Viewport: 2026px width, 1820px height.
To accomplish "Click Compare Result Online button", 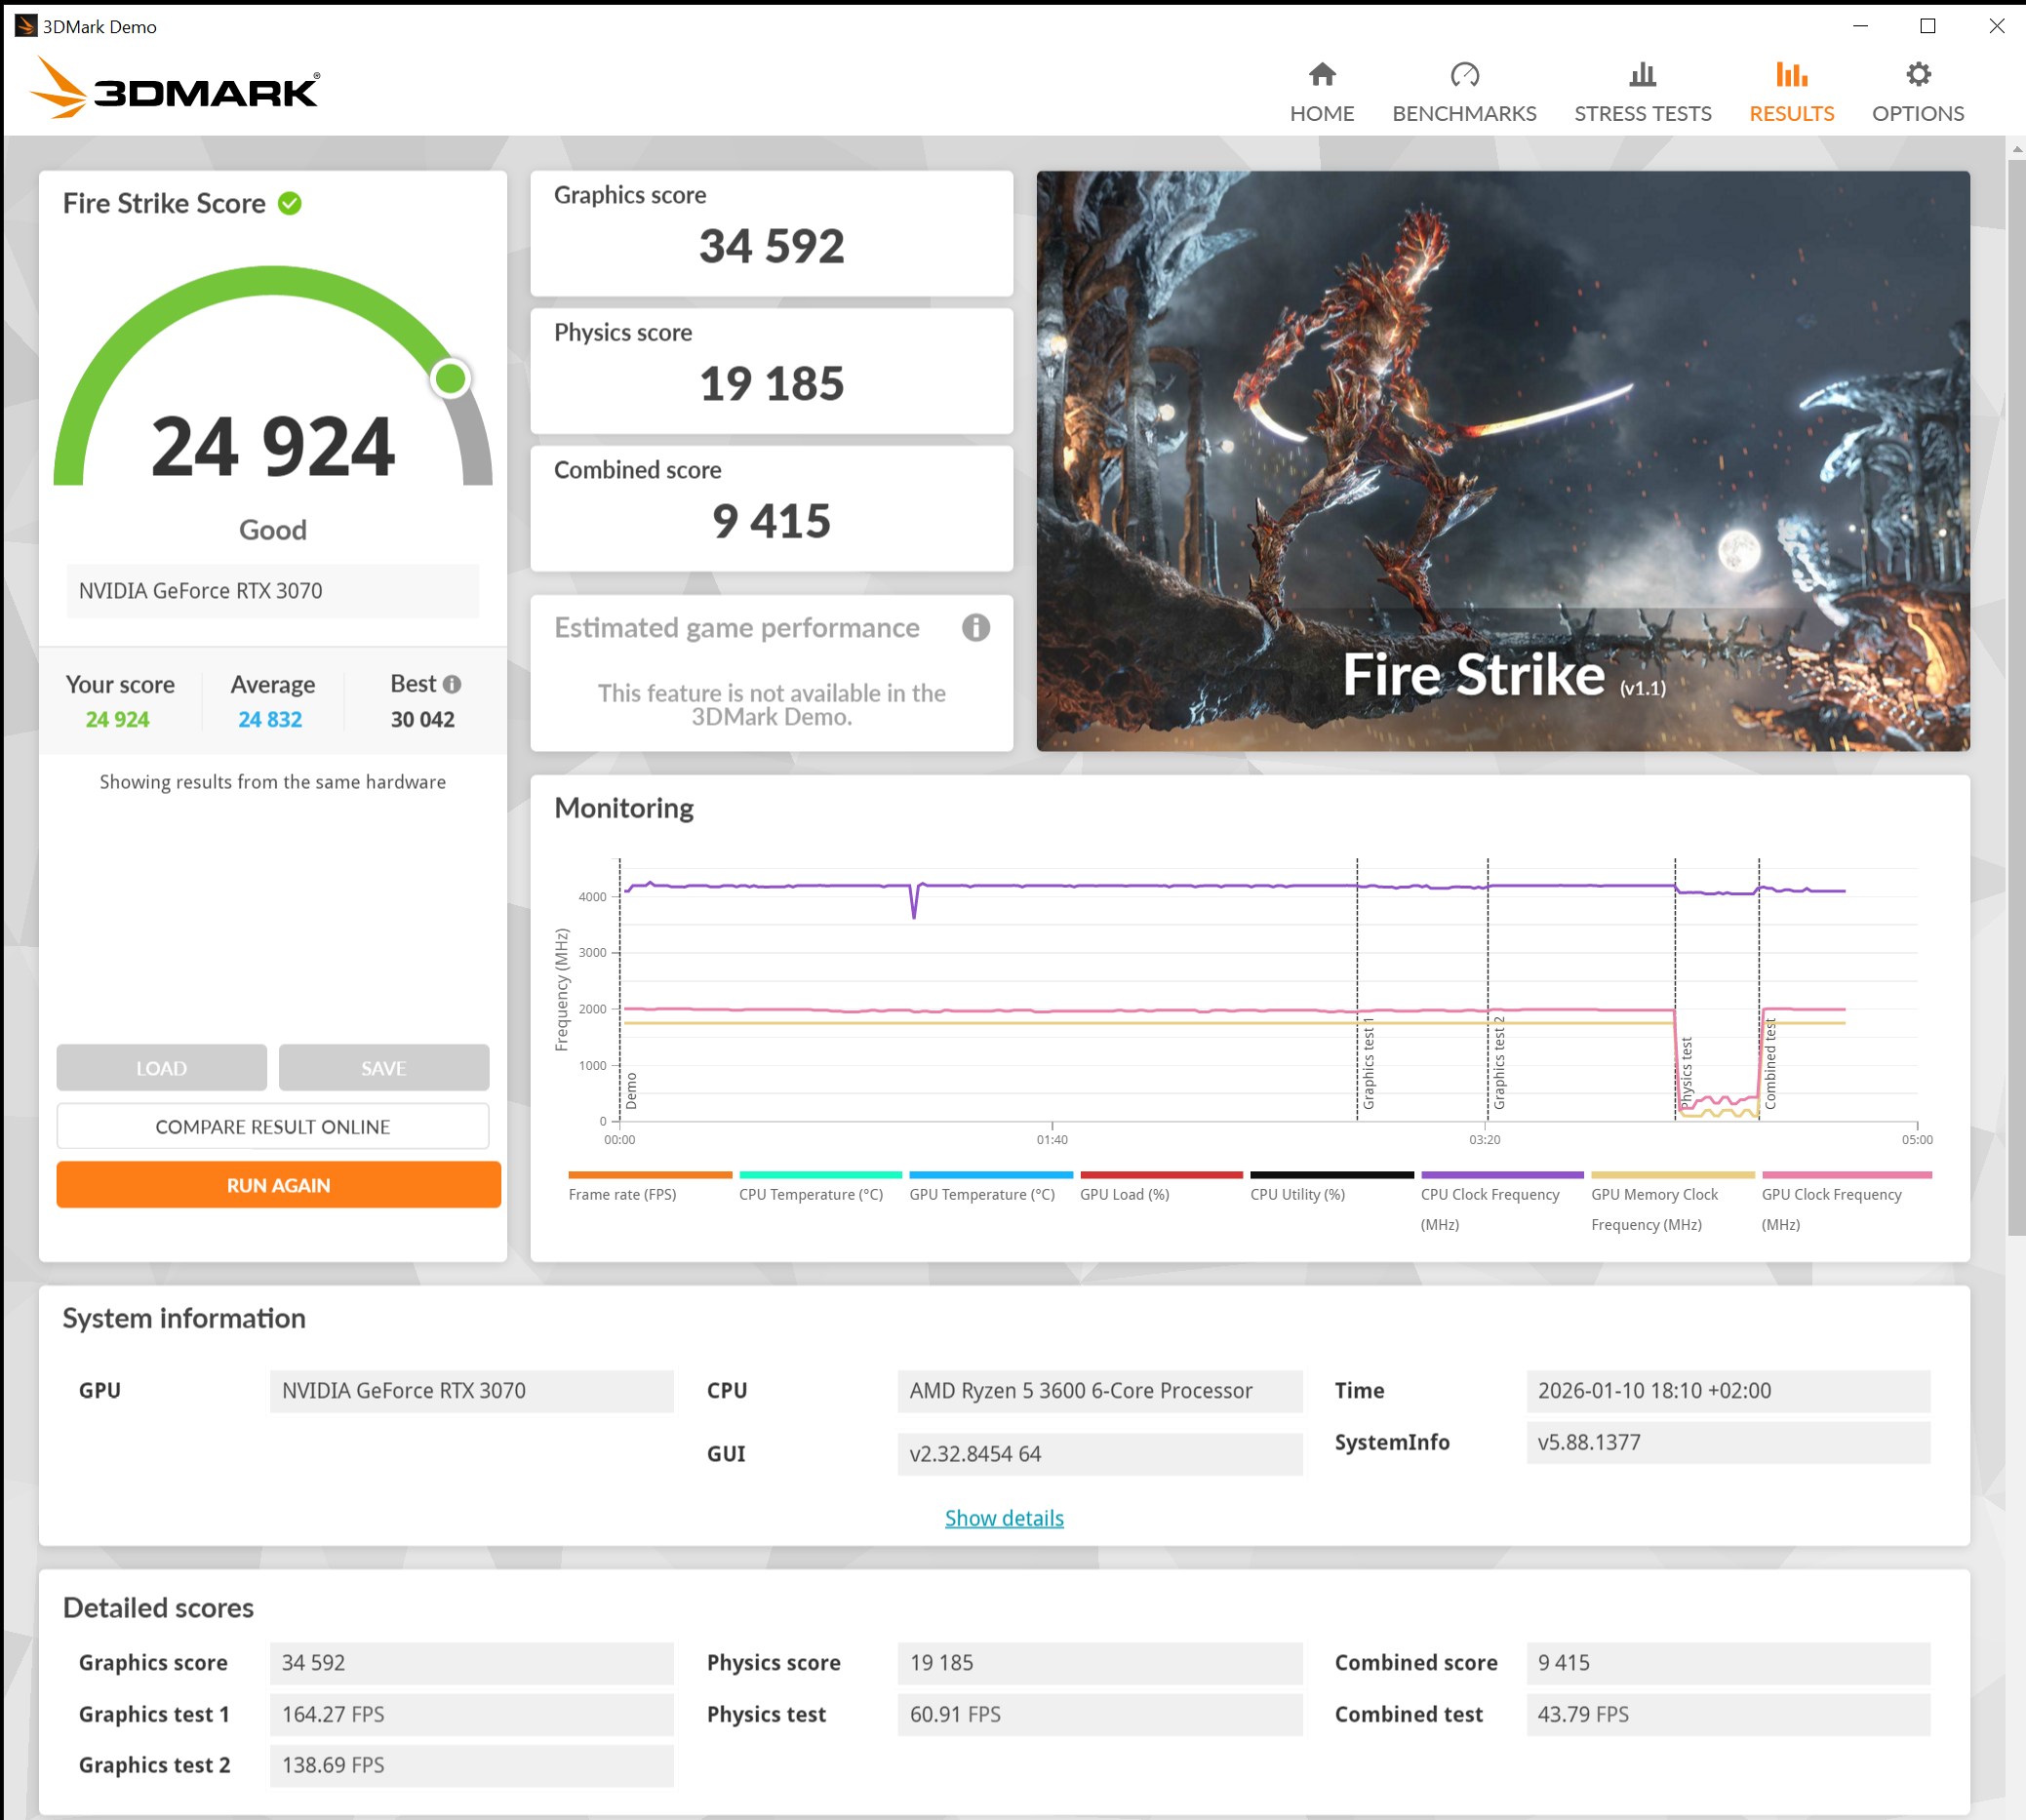I will tap(272, 1127).
